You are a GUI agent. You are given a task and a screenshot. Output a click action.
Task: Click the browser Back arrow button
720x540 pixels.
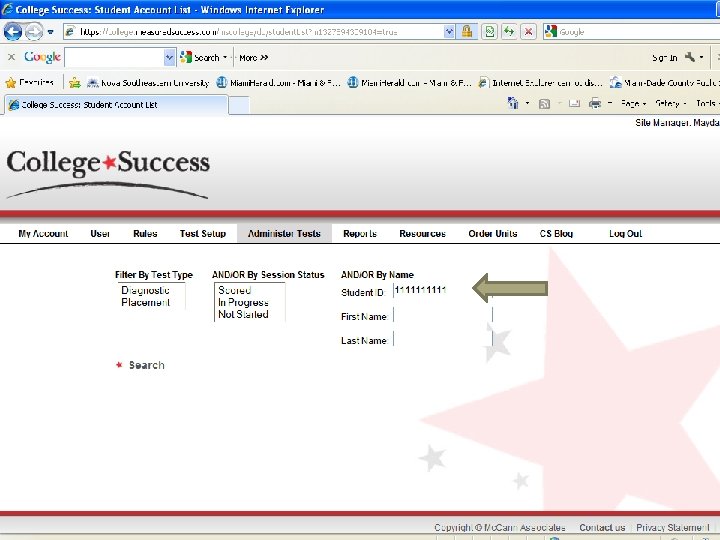pyautogui.click(x=12, y=32)
